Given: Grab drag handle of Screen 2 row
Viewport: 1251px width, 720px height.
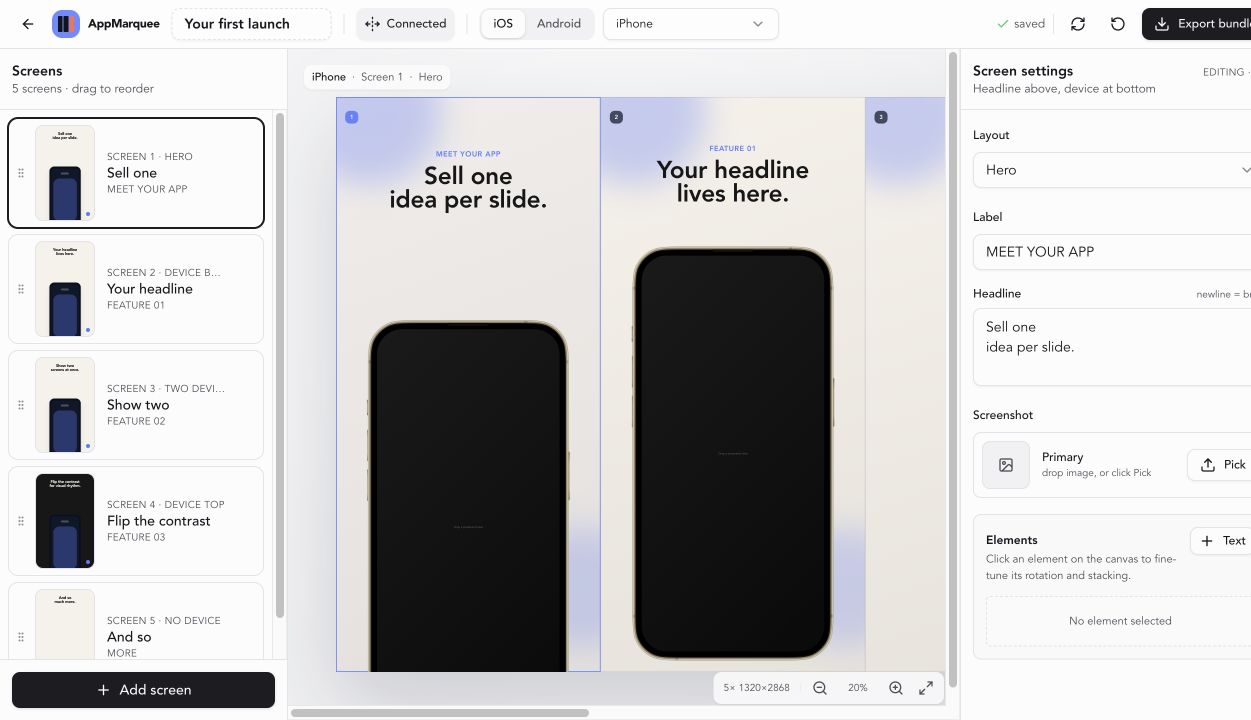Looking at the screenshot, I should click(21, 289).
